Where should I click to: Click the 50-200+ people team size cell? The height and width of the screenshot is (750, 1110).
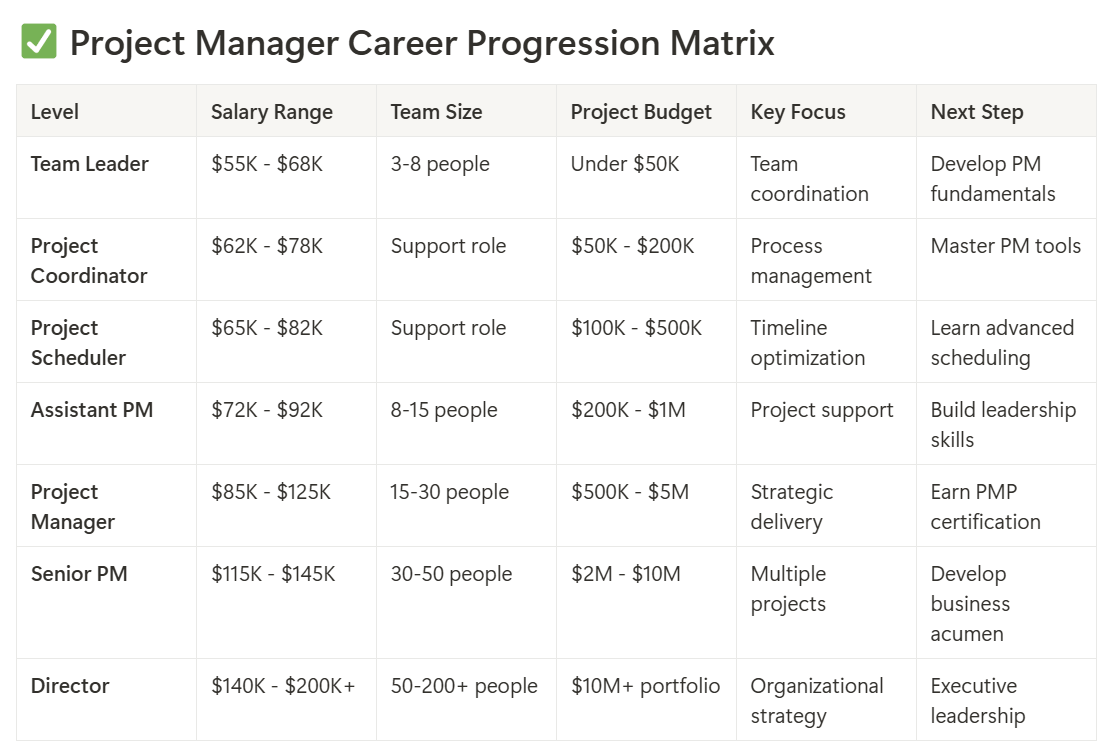464,686
